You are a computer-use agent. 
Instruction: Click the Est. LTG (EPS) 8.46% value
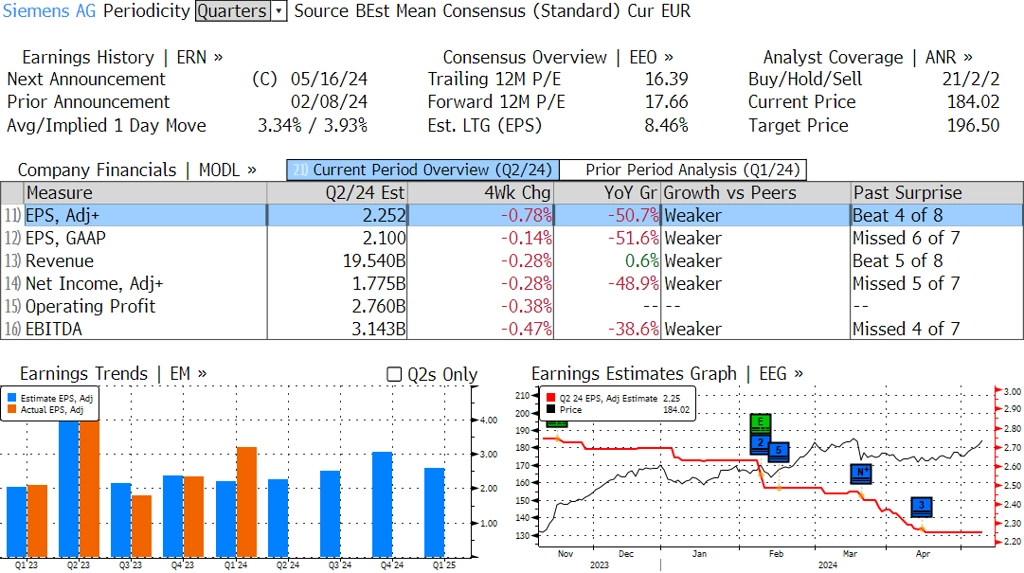coord(666,125)
